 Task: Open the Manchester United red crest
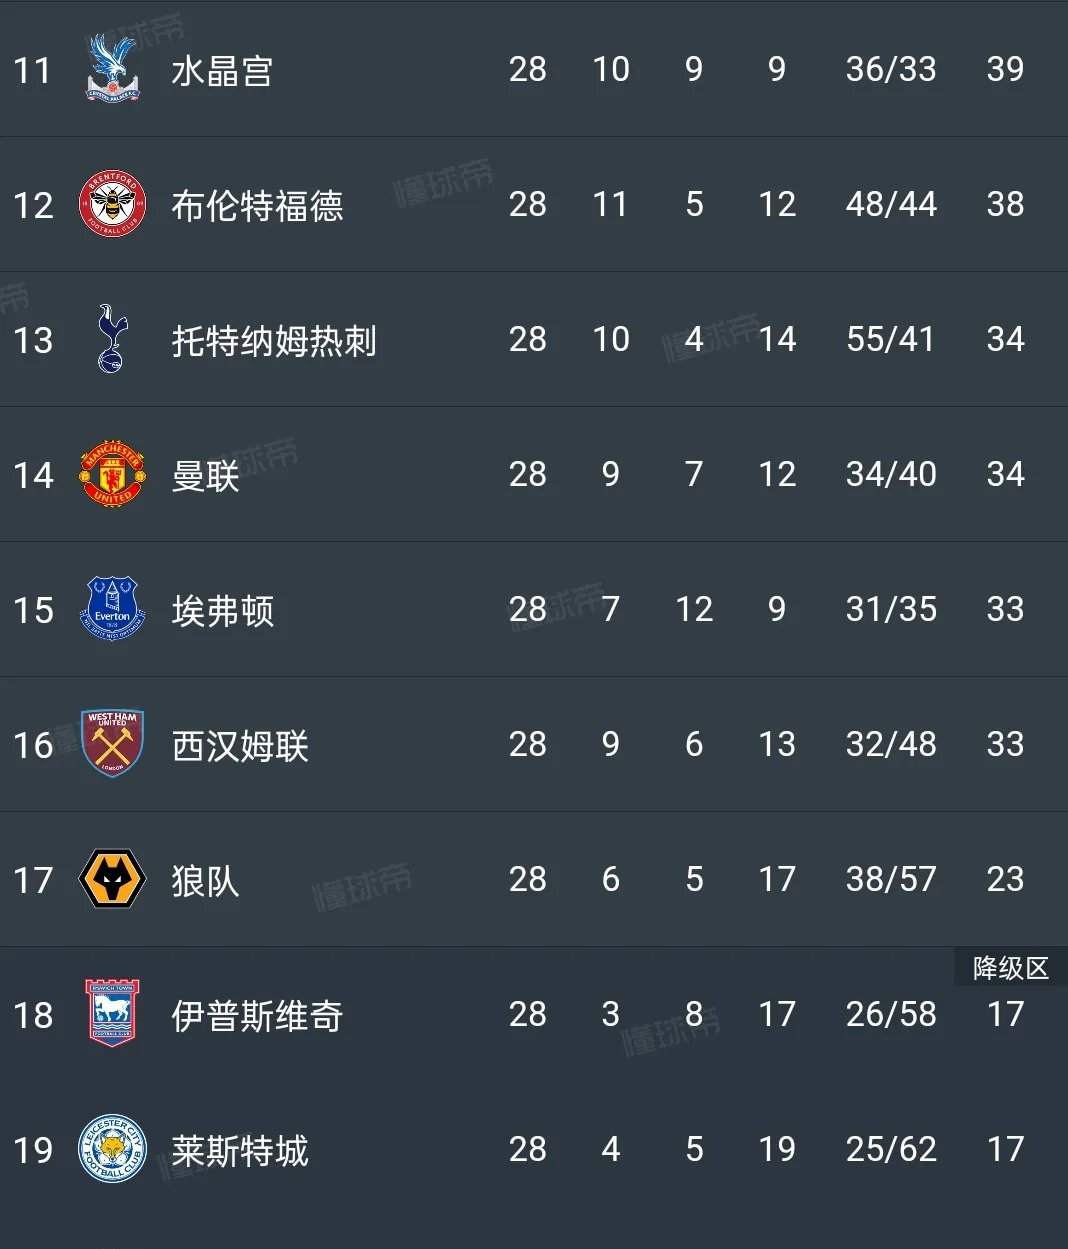[111, 475]
